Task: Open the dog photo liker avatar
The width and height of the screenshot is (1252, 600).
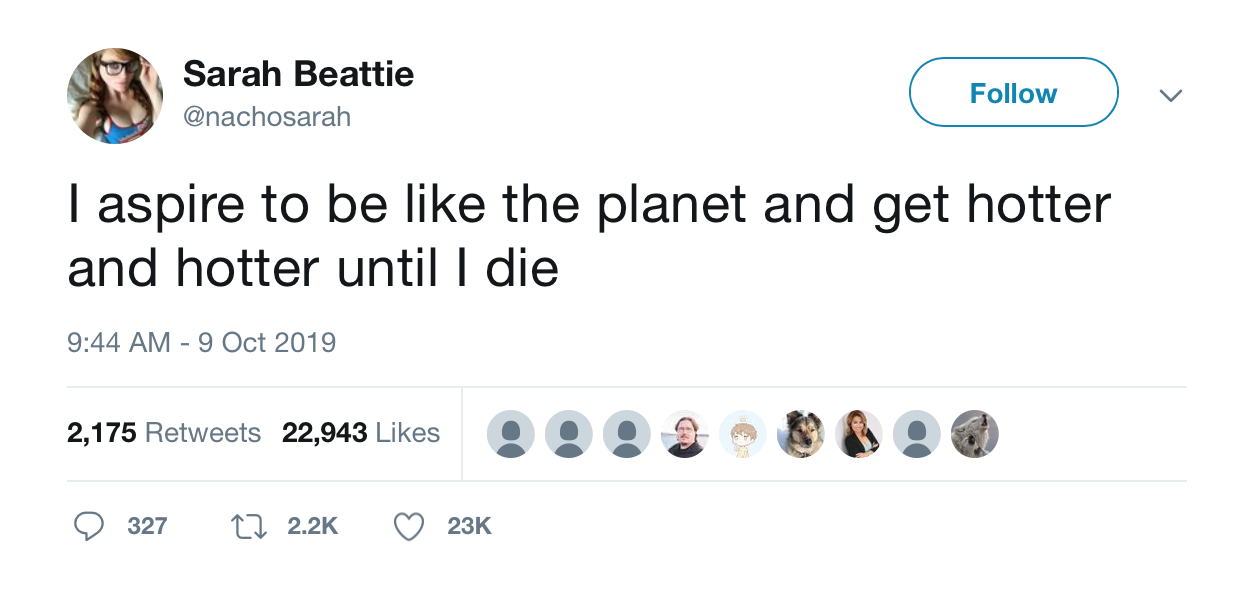Action: [801, 434]
